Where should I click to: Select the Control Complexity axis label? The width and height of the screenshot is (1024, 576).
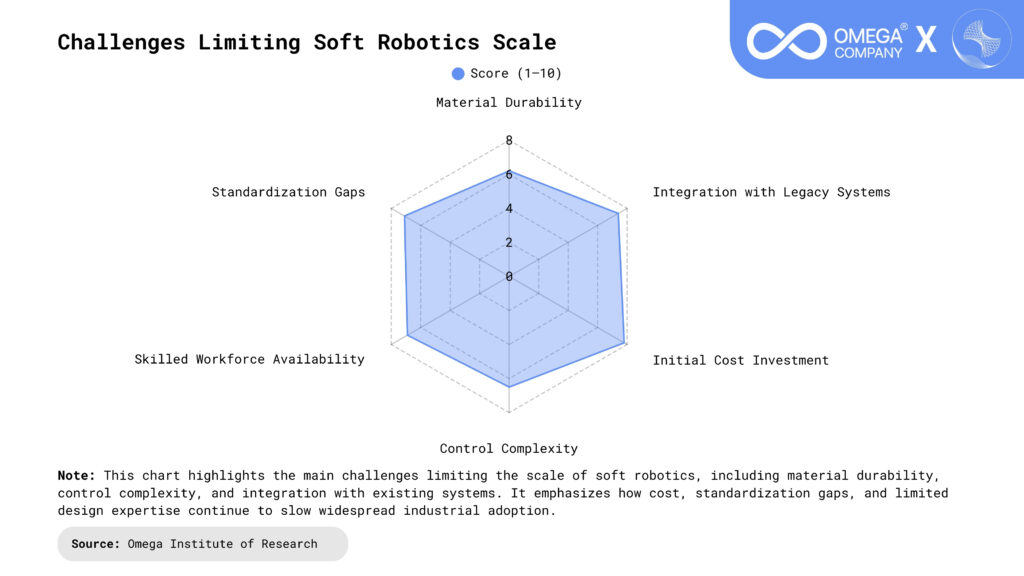click(x=508, y=448)
